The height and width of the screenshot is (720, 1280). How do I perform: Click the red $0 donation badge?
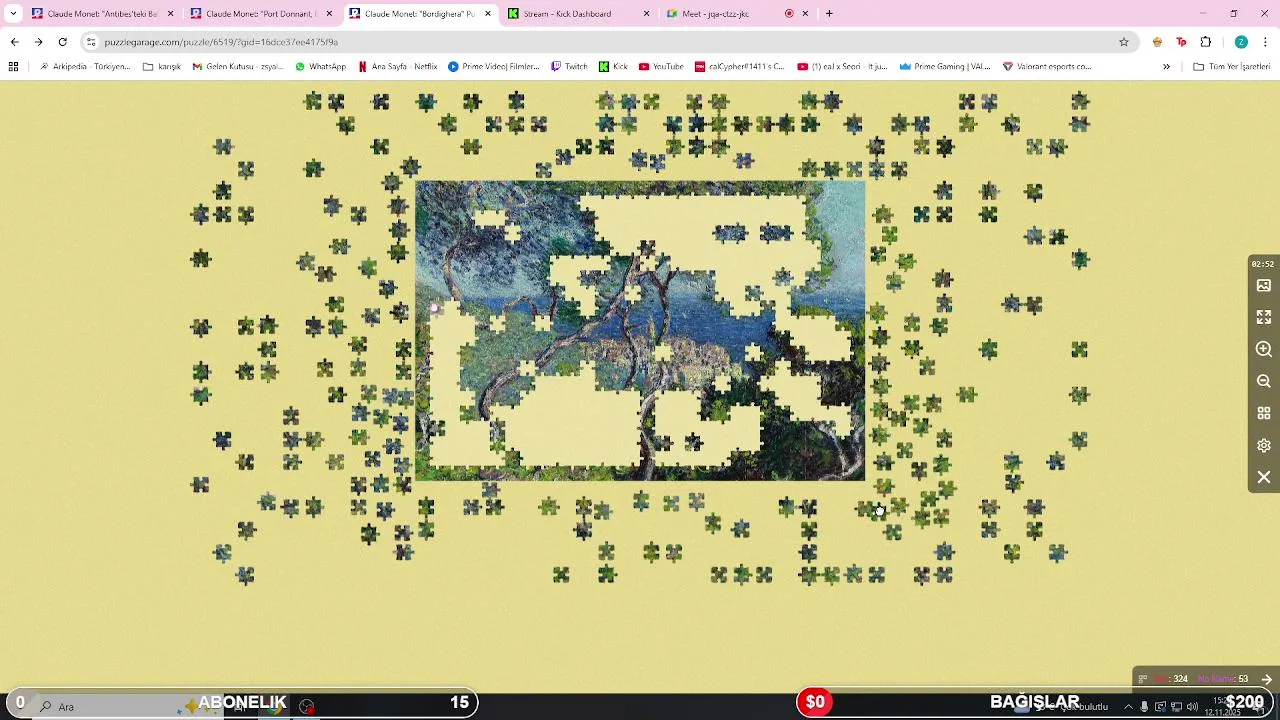815,702
